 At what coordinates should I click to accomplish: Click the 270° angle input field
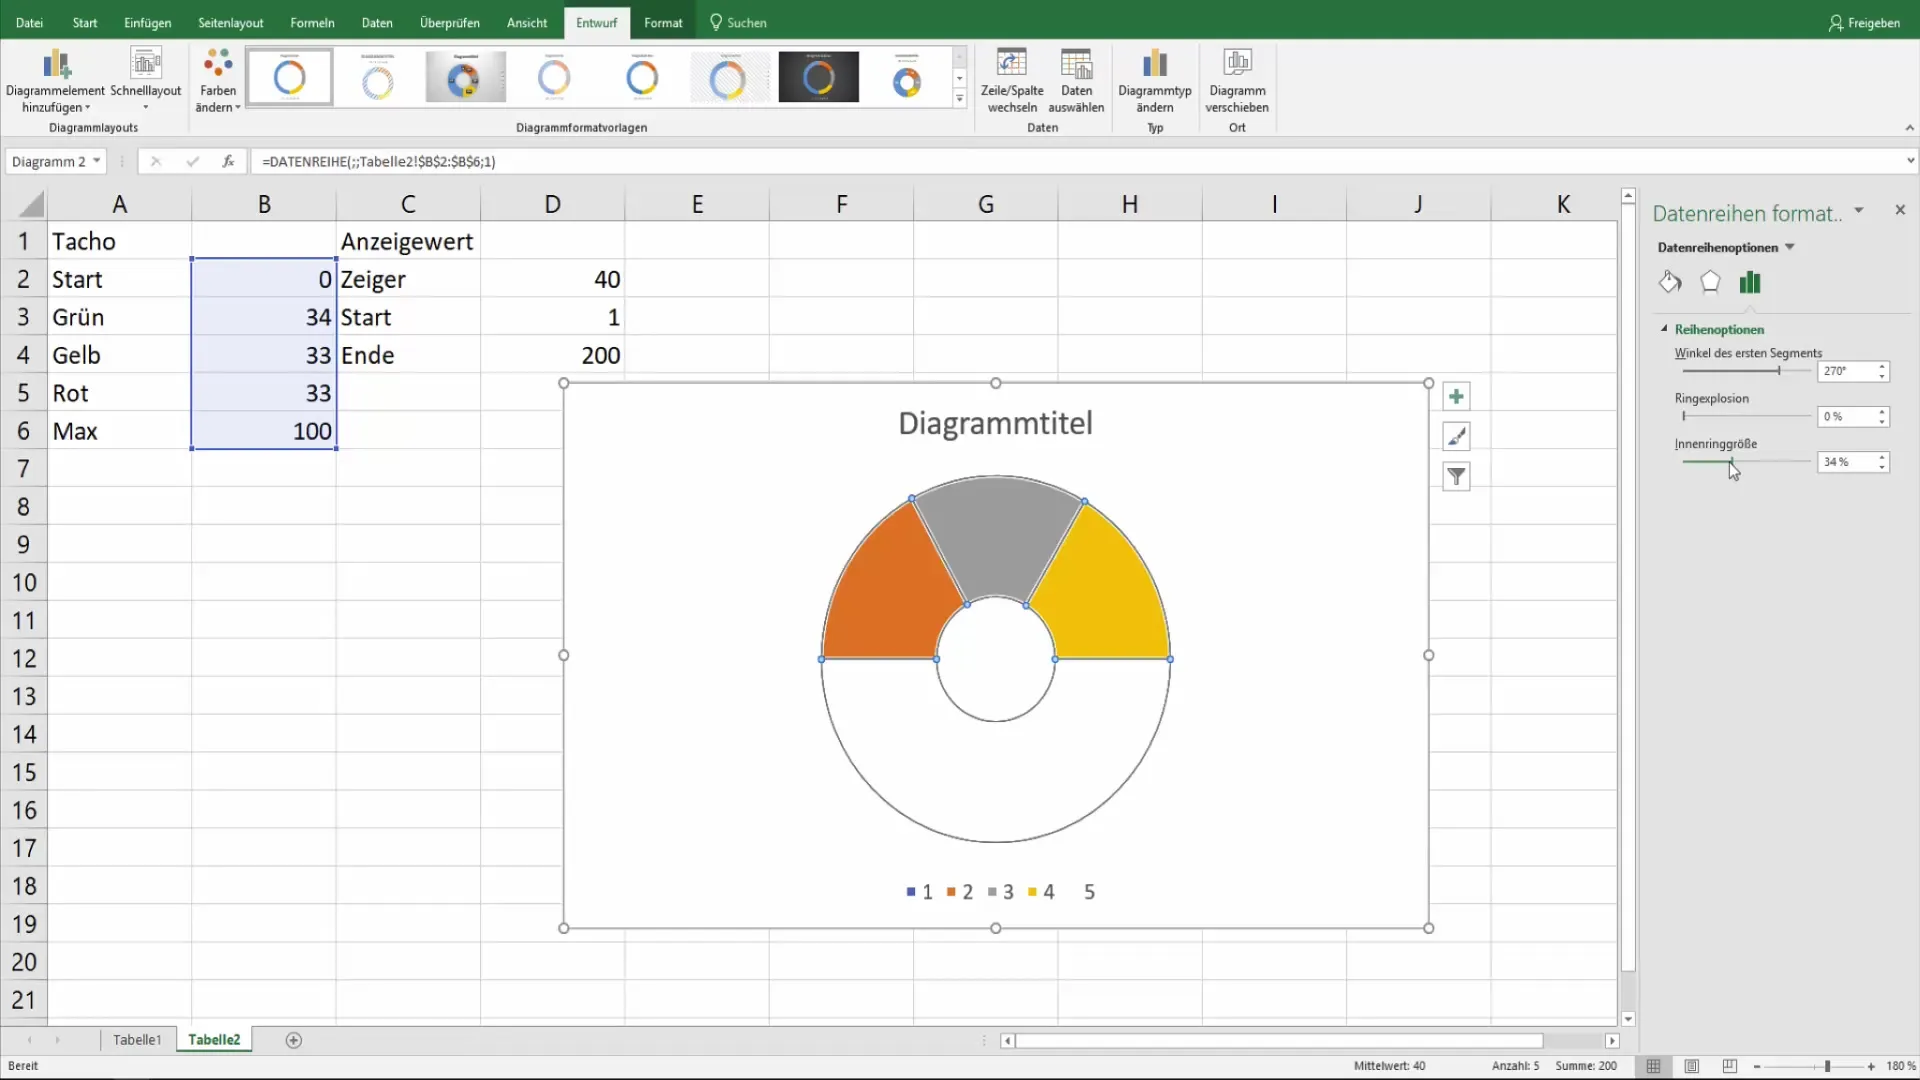click(1846, 371)
